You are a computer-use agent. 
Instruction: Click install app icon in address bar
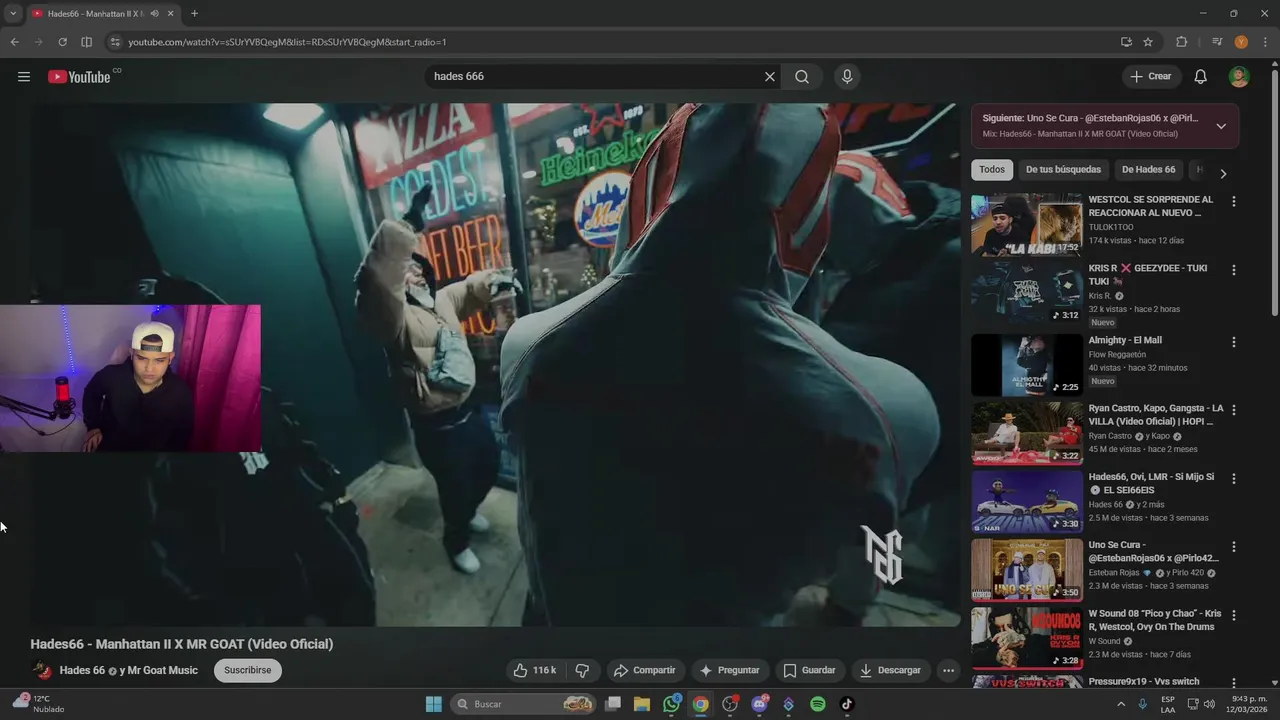click(x=1126, y=42)
